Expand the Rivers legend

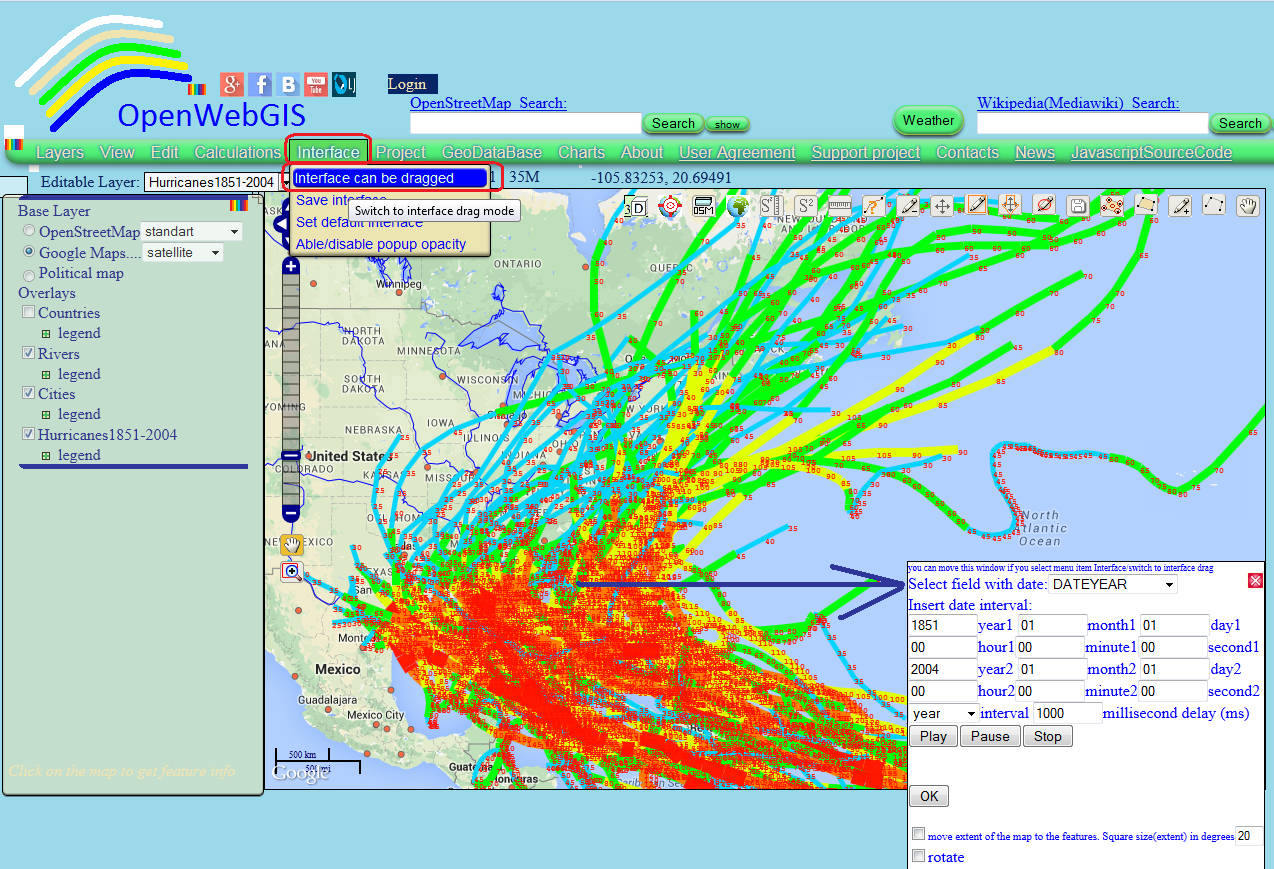coord(46,374)
